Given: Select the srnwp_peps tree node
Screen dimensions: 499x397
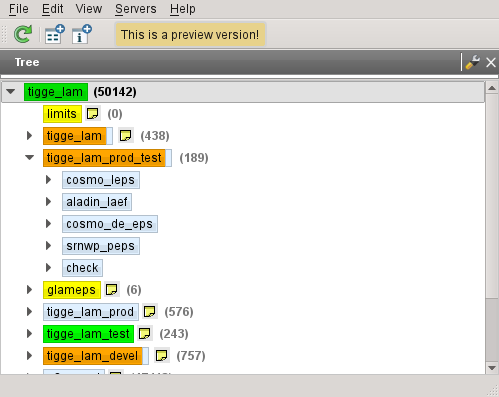Looking at the screenshot, I should click(x=101, y=246).
